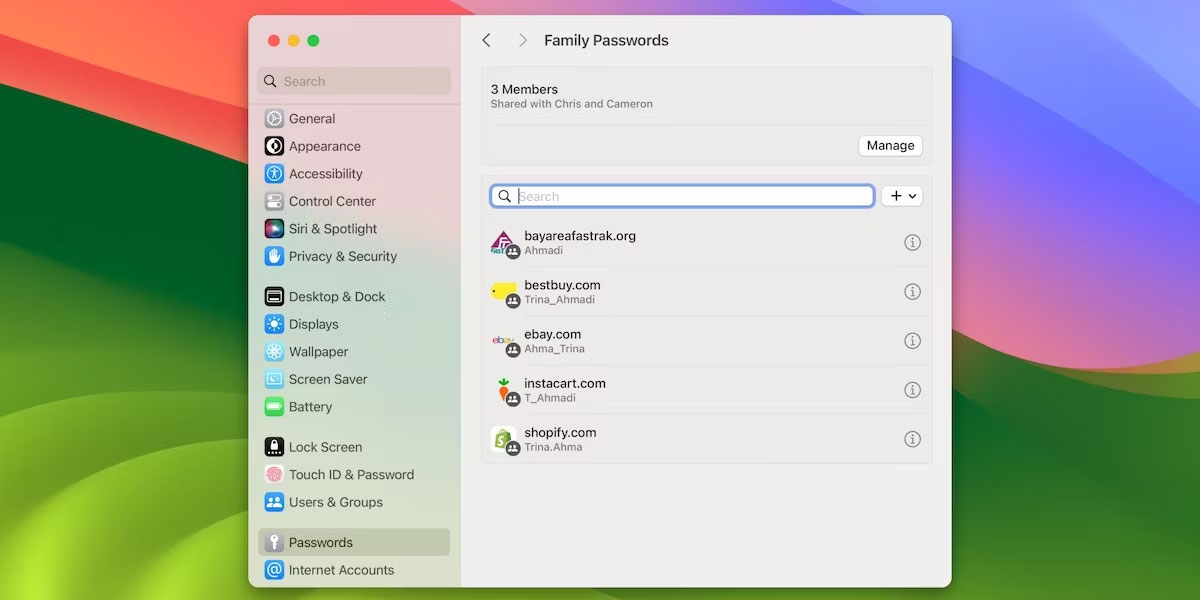Show info for bayareafastrak.org password
Image resolution: width=1200 pixels, height=600 pixels.
click(x=912, y=242)
